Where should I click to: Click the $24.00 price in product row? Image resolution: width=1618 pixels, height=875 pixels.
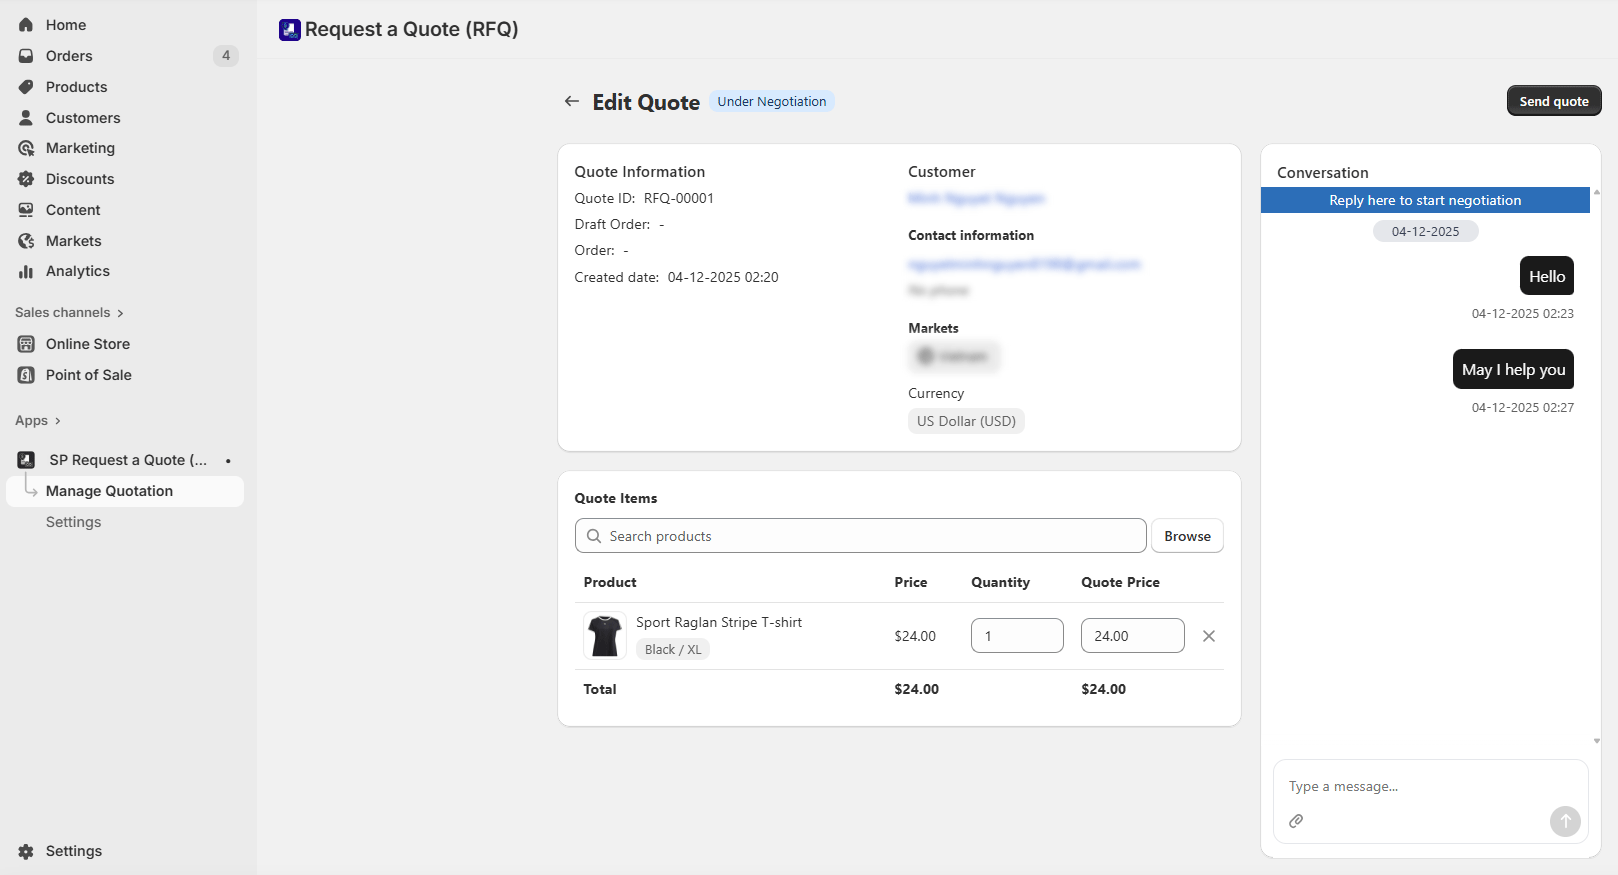[x=915, y=636]
